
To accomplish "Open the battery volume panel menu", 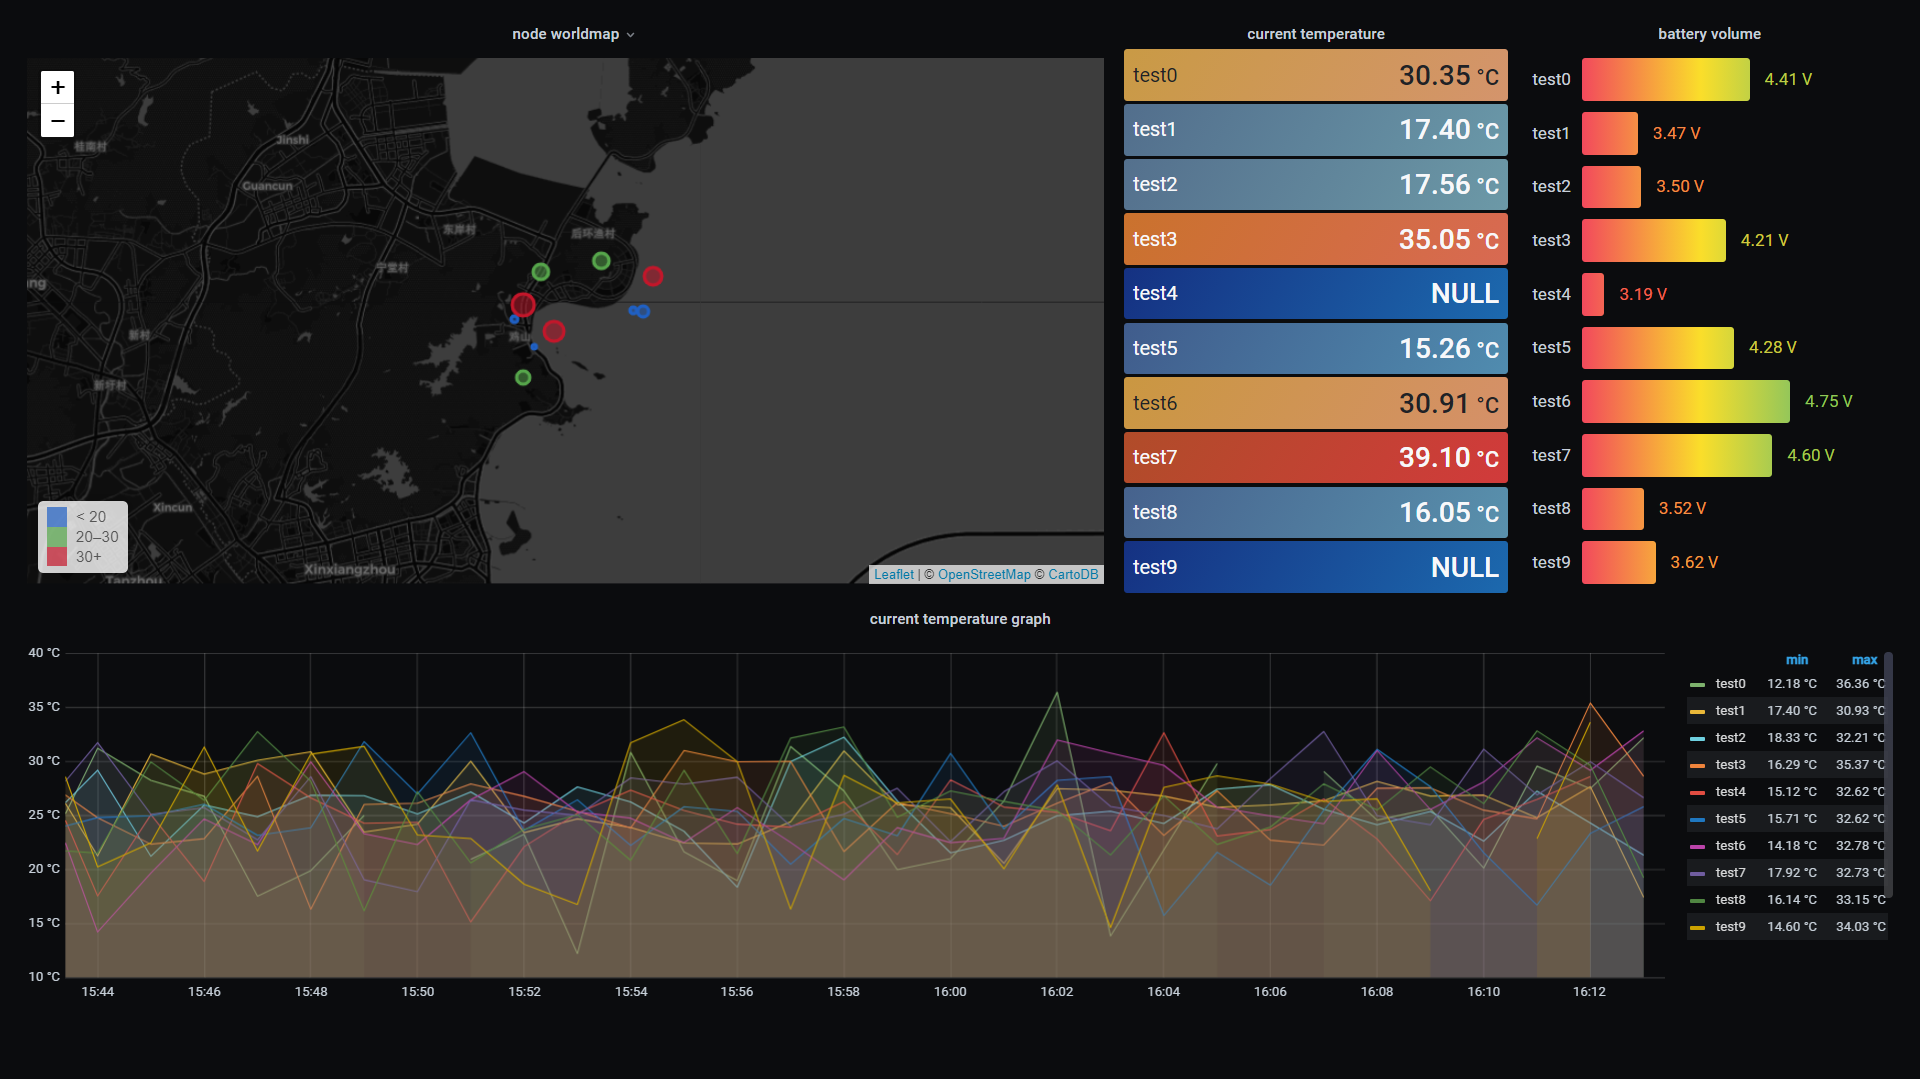I will (1709, 33).
